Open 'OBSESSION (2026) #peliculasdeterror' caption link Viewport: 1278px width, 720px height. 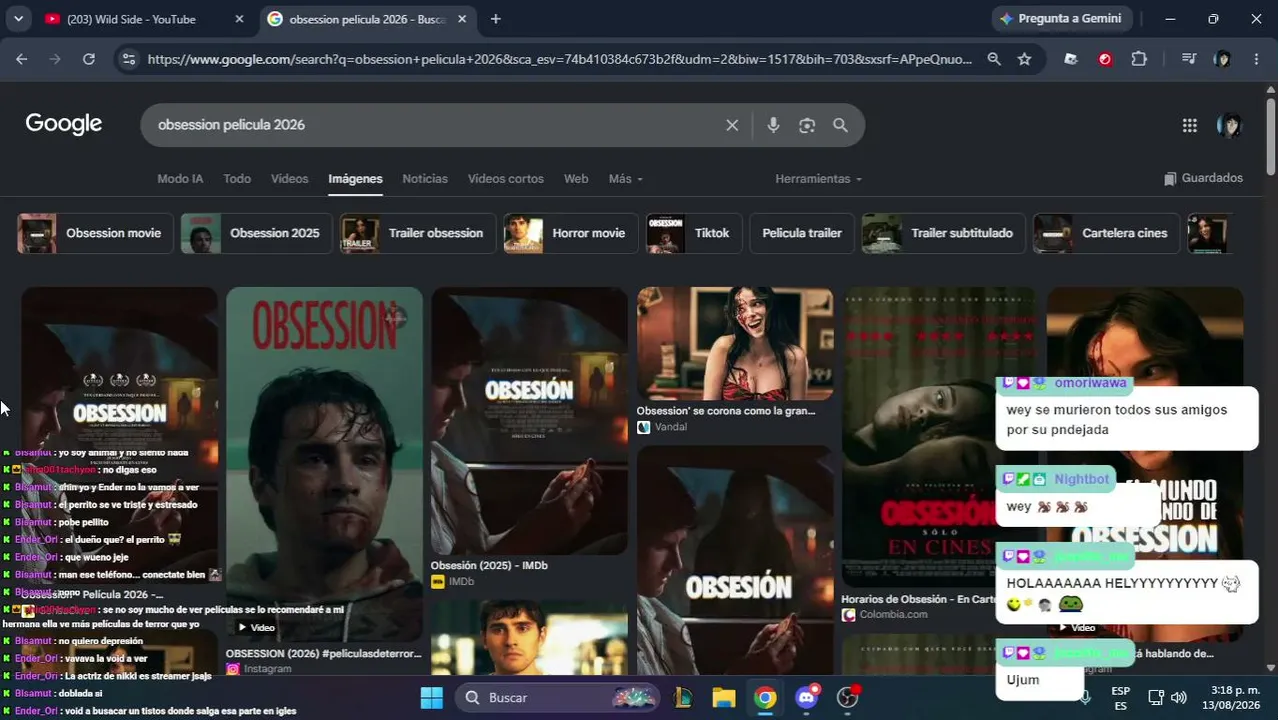324,653
